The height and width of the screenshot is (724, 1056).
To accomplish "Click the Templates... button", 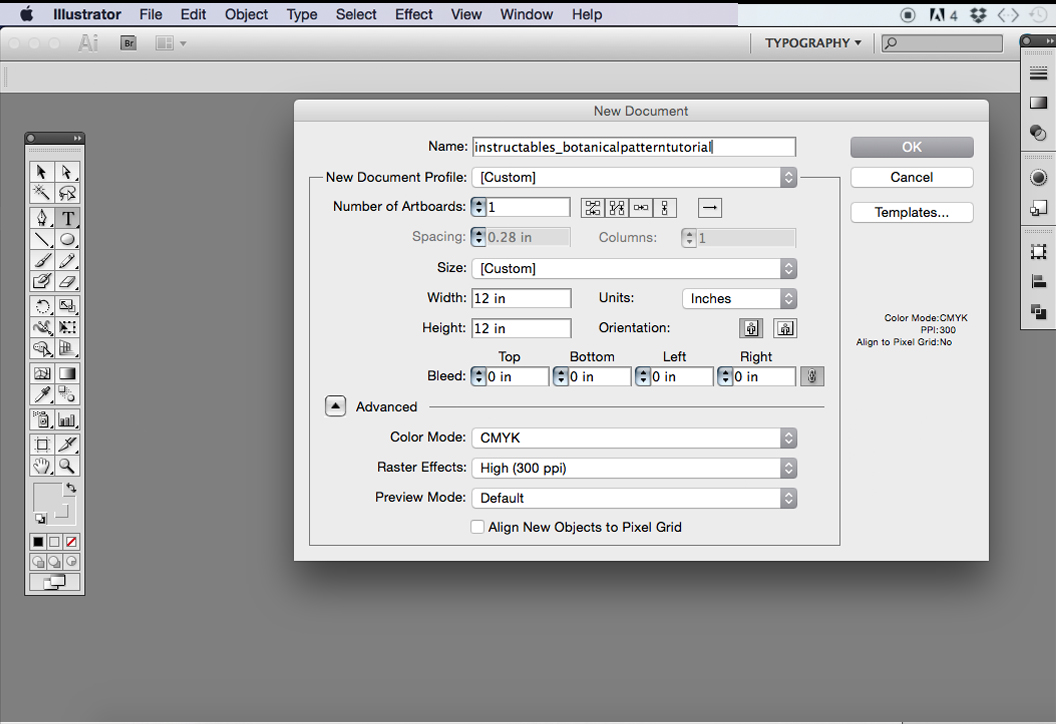I will 911,212.
